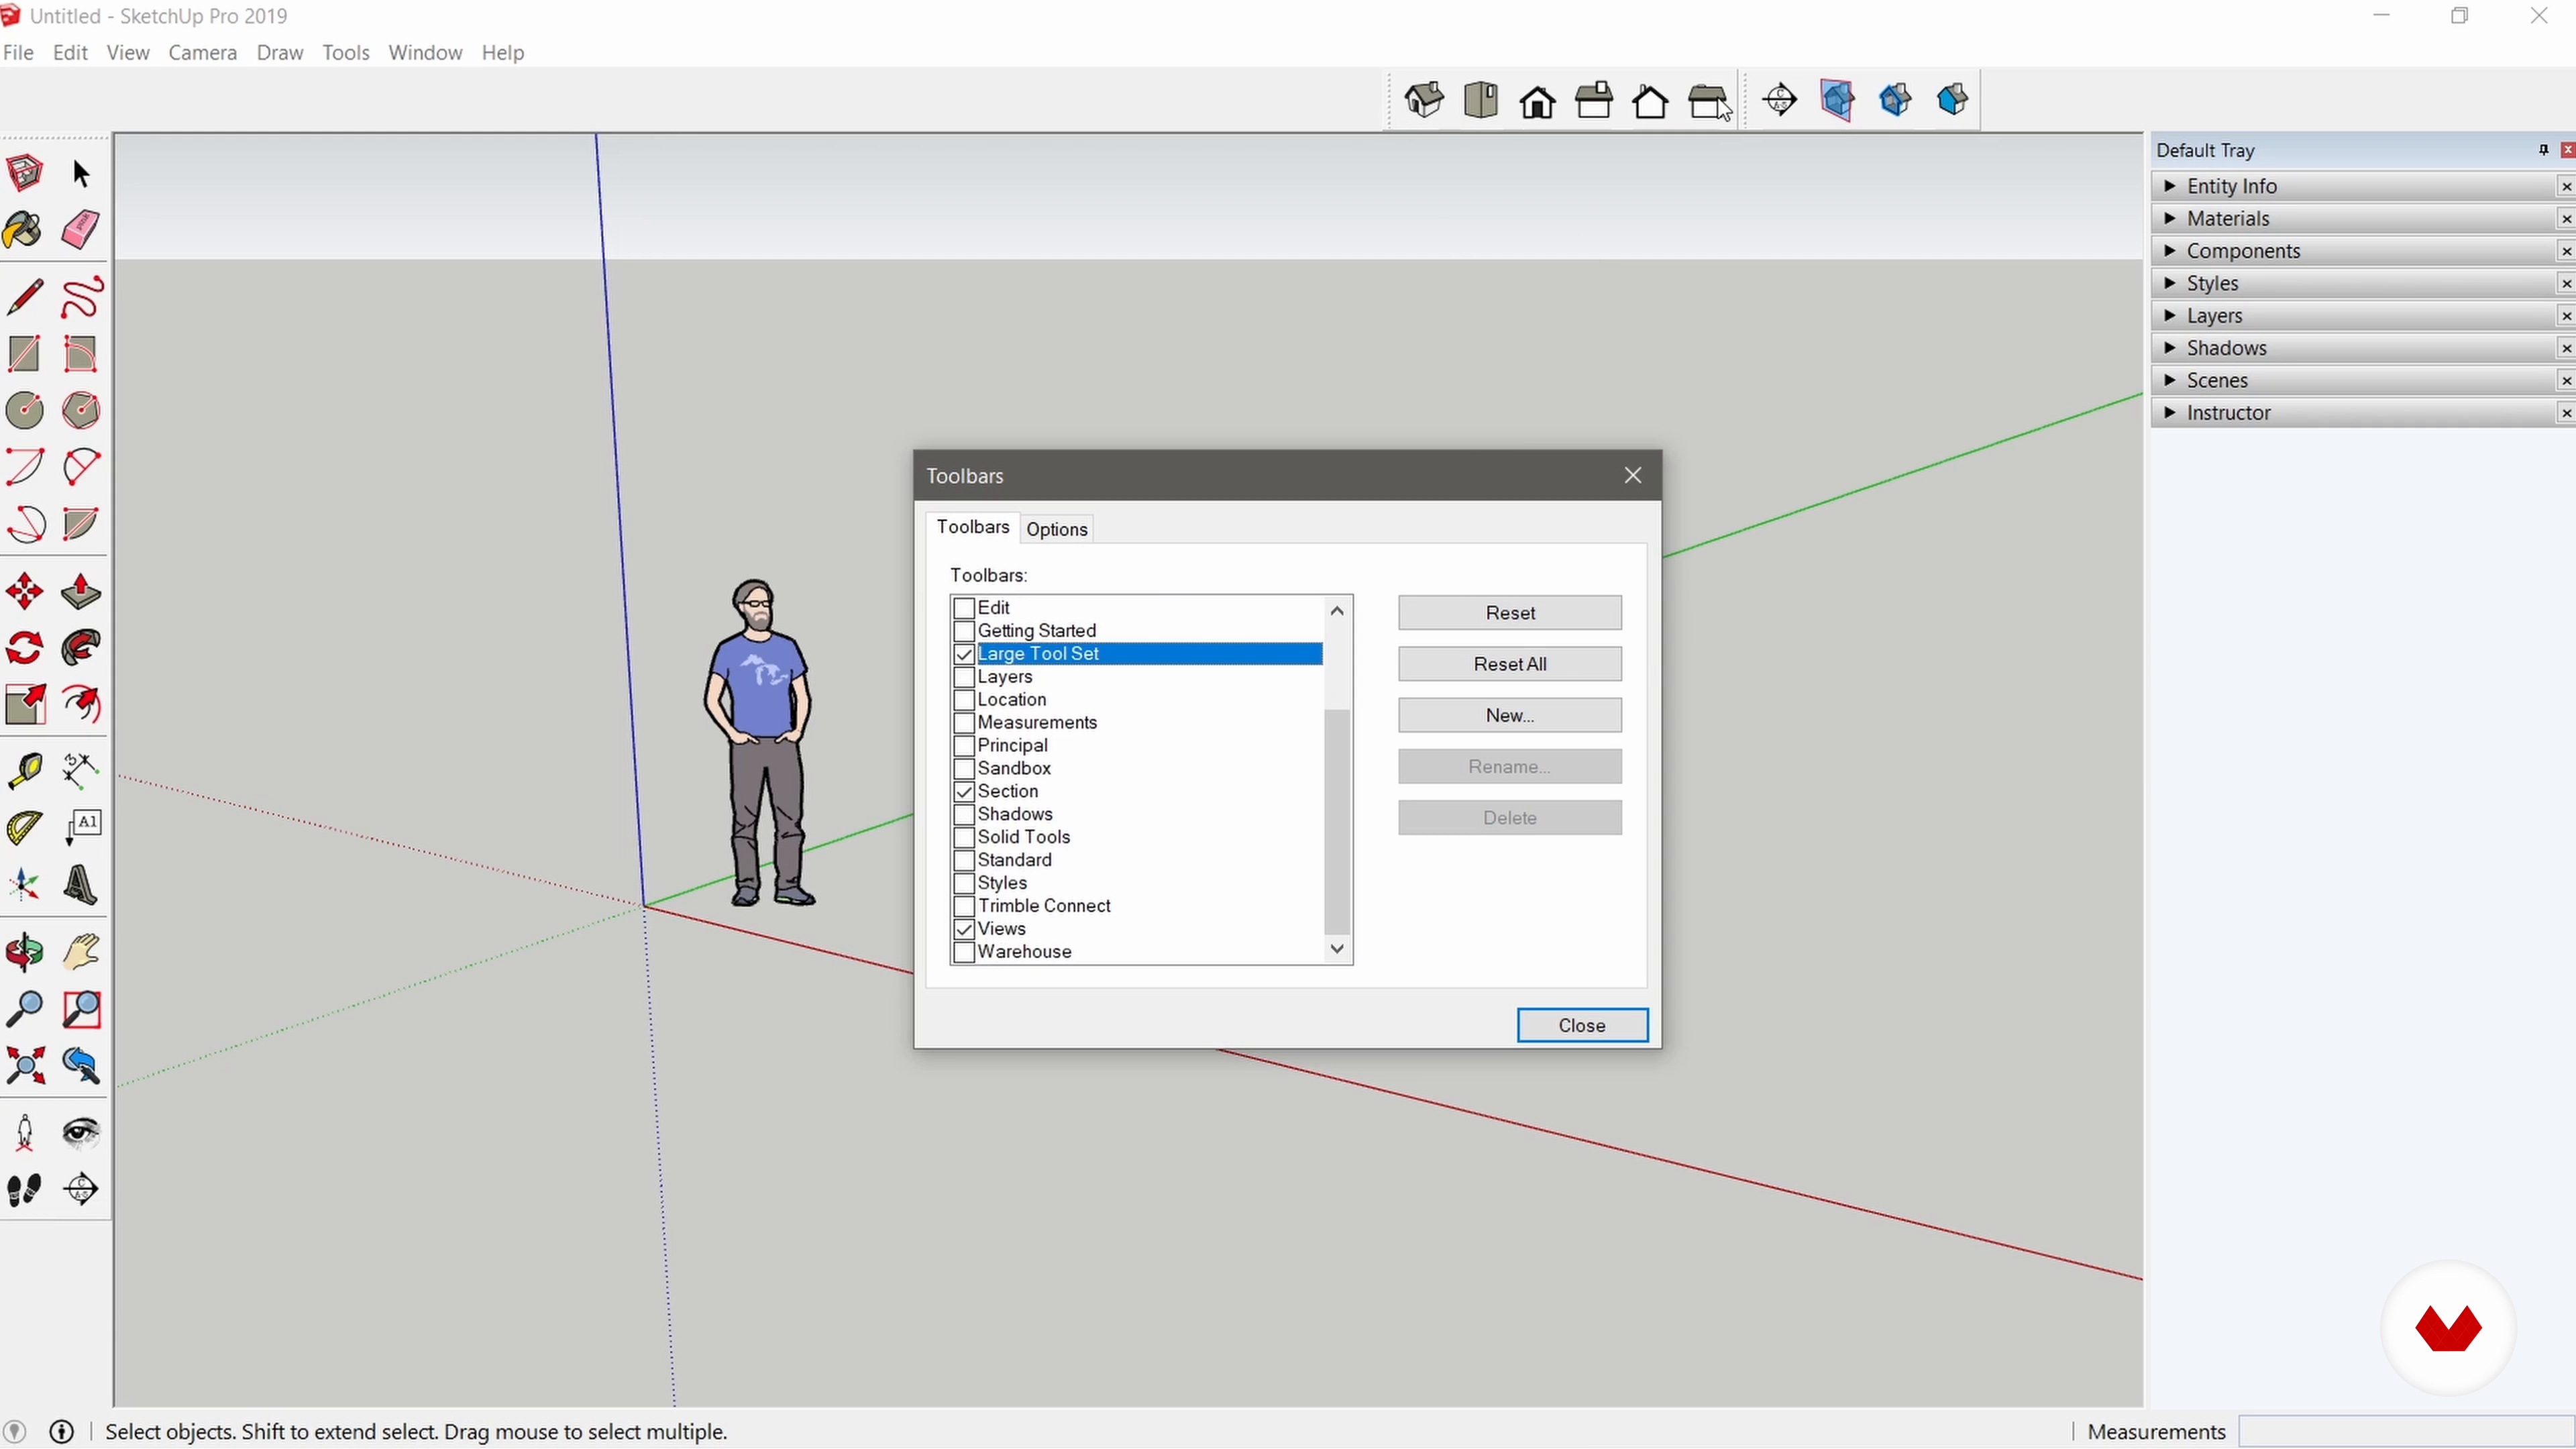Activate the Move tool
Image resolution: width=2576 pixels, height=1449 pixels.
point(25,592)
